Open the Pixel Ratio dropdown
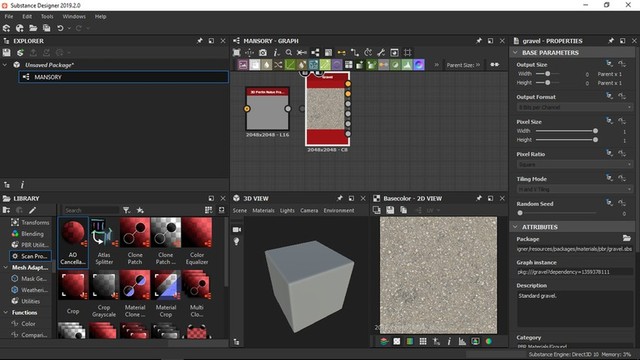 coord(575,164)
